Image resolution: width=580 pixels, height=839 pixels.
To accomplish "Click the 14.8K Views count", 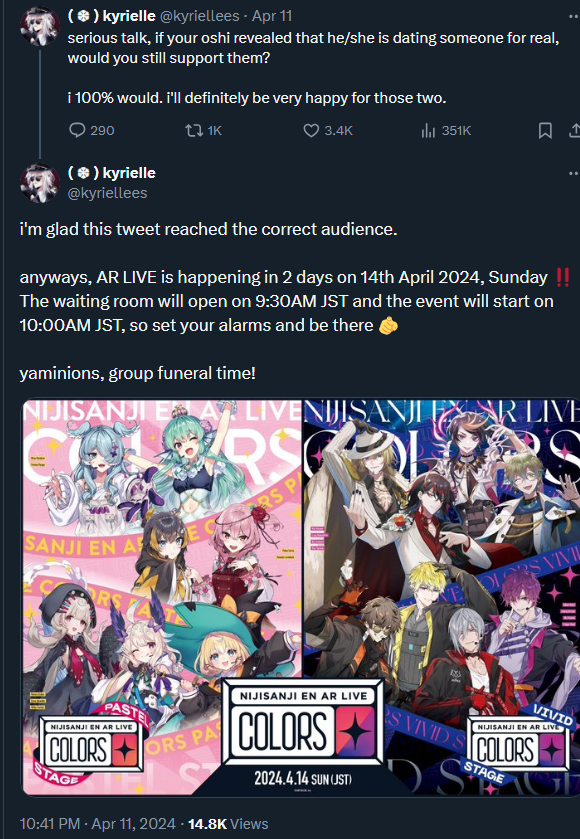I will pos(228,823).
